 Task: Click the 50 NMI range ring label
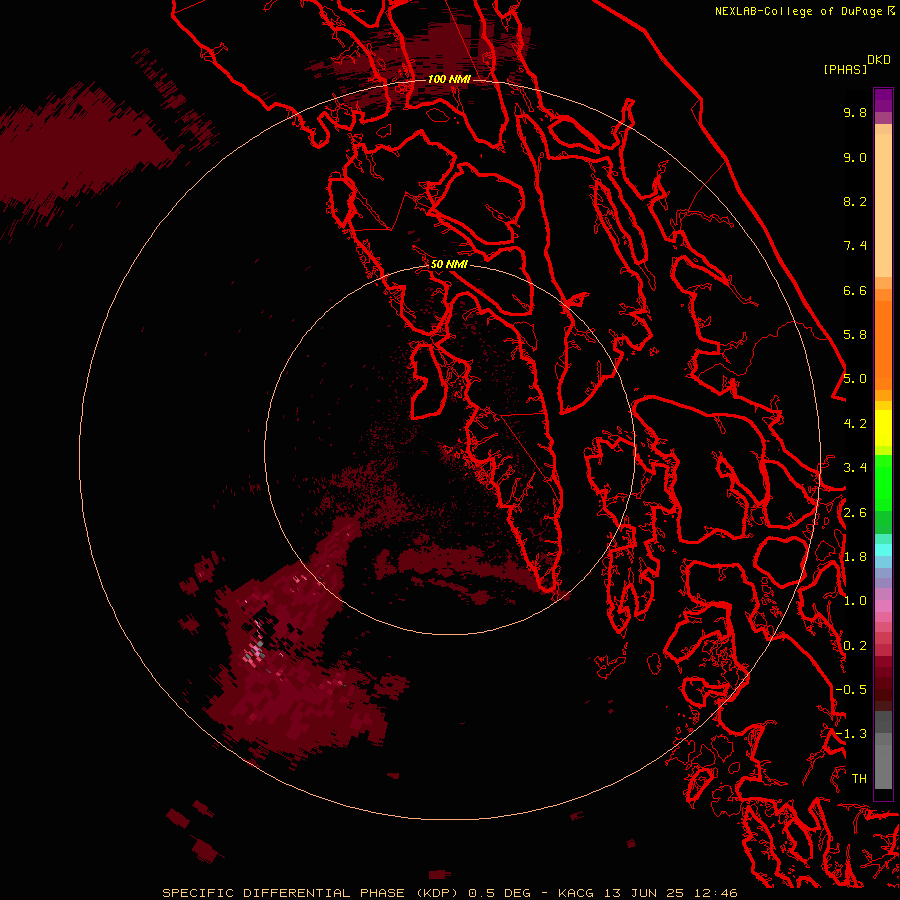449,264
